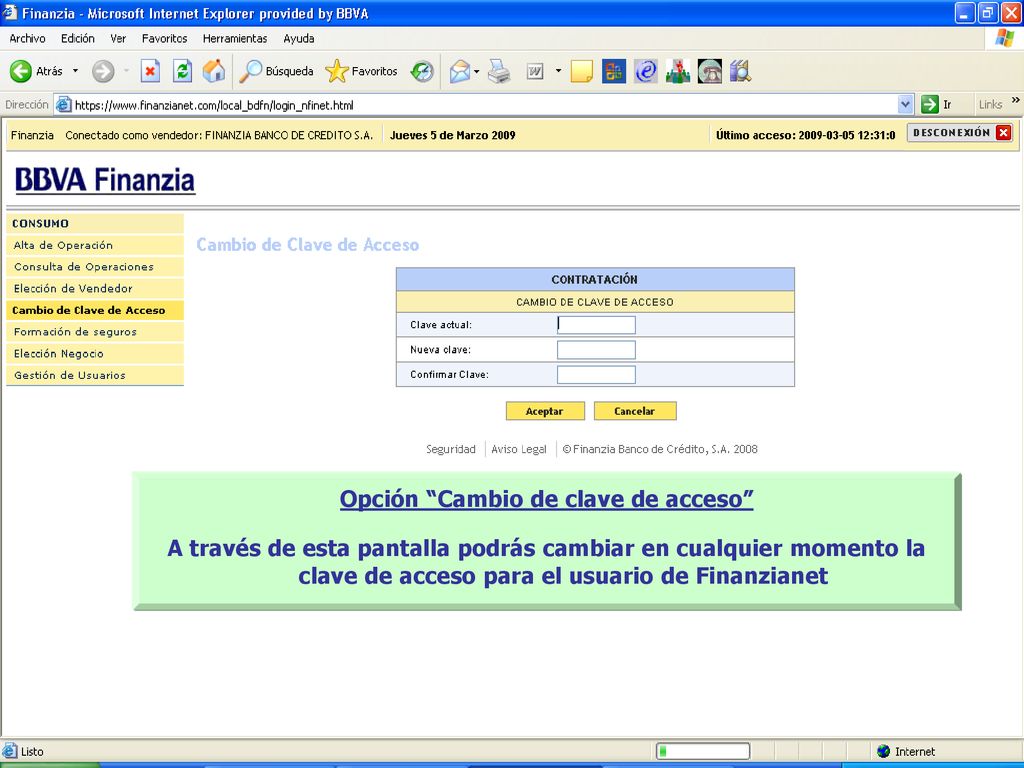Focus the Clave actual field
1024x768 pixels.
point(596,325)
